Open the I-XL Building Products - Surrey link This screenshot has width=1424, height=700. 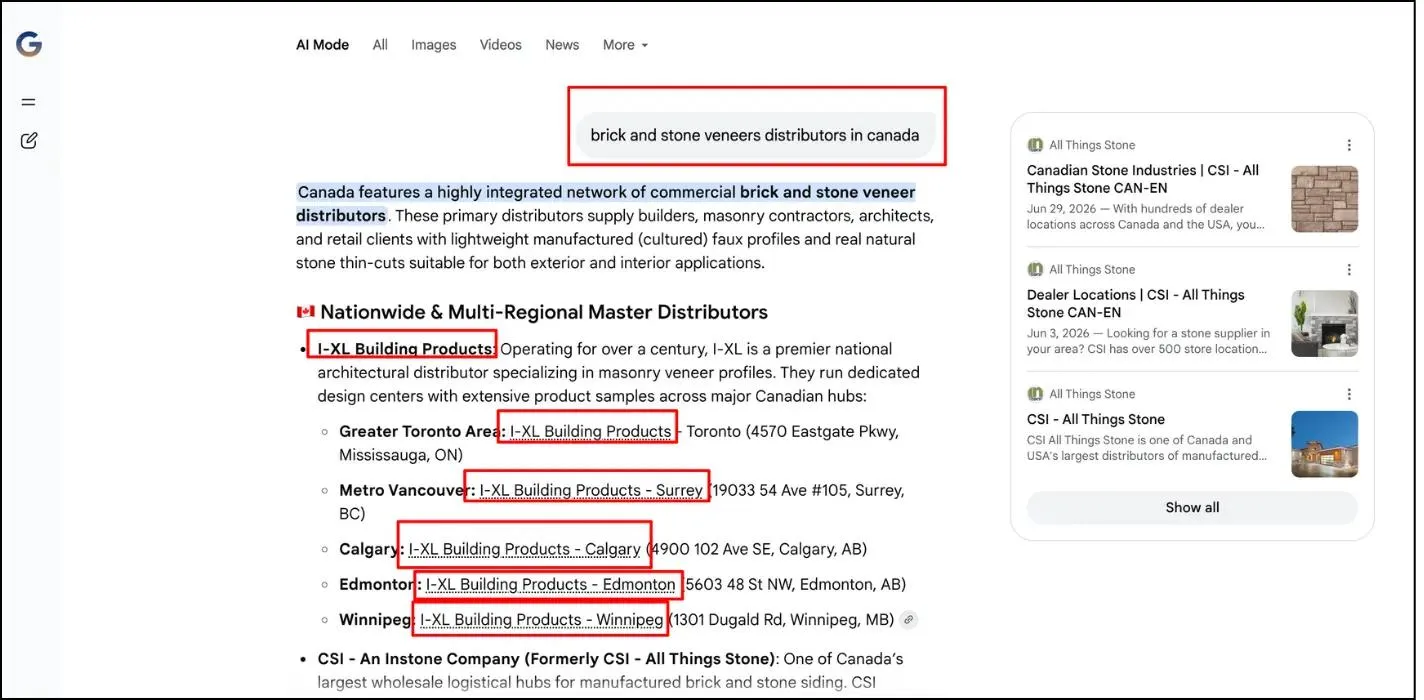pos(591,490)
